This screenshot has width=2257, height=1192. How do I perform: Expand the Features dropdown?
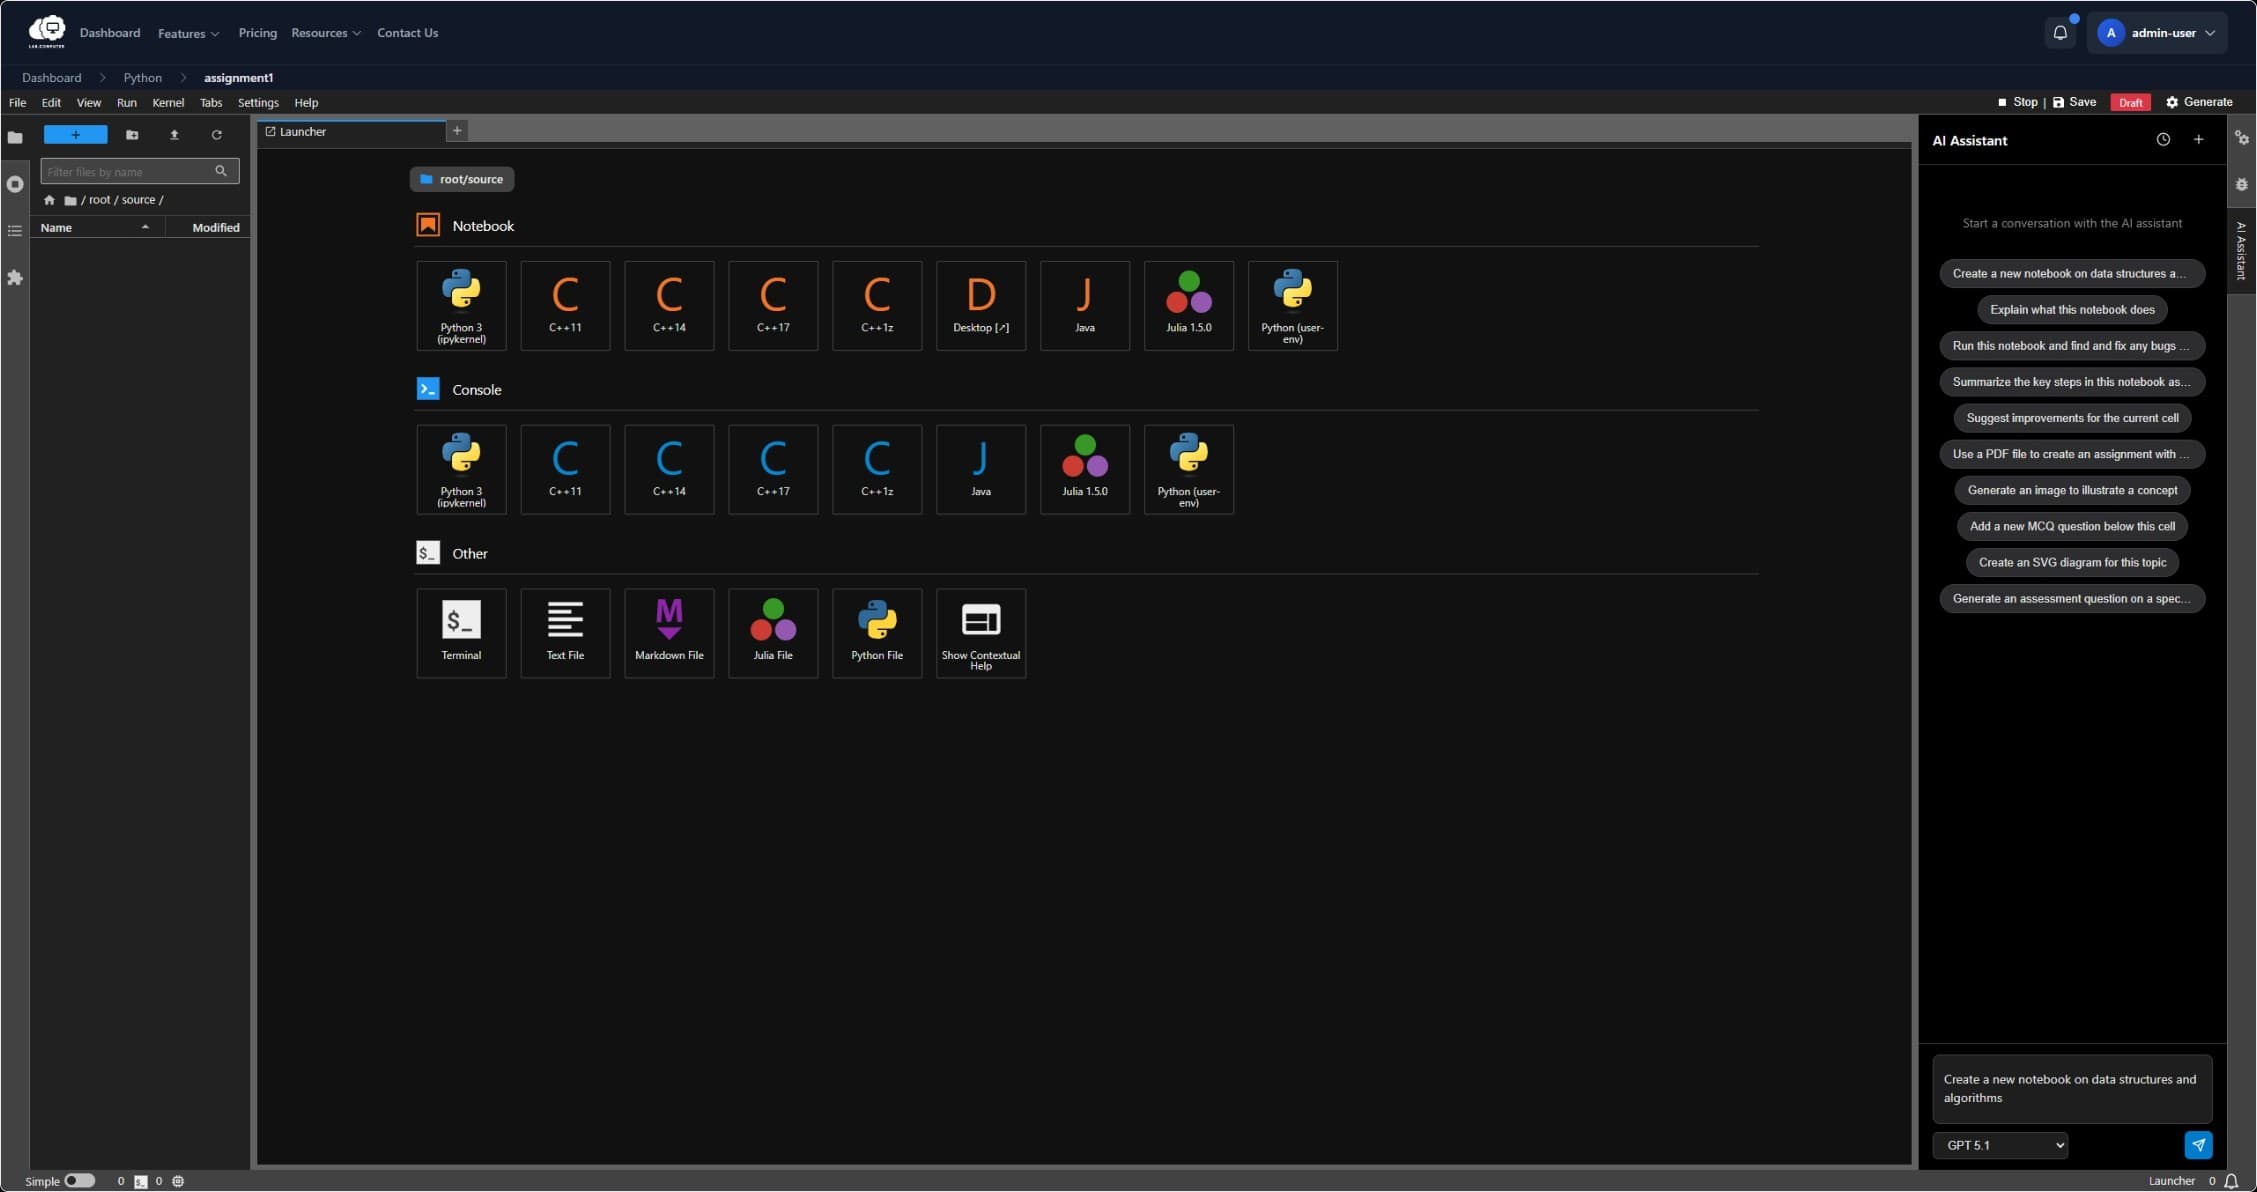coord(188,33)
